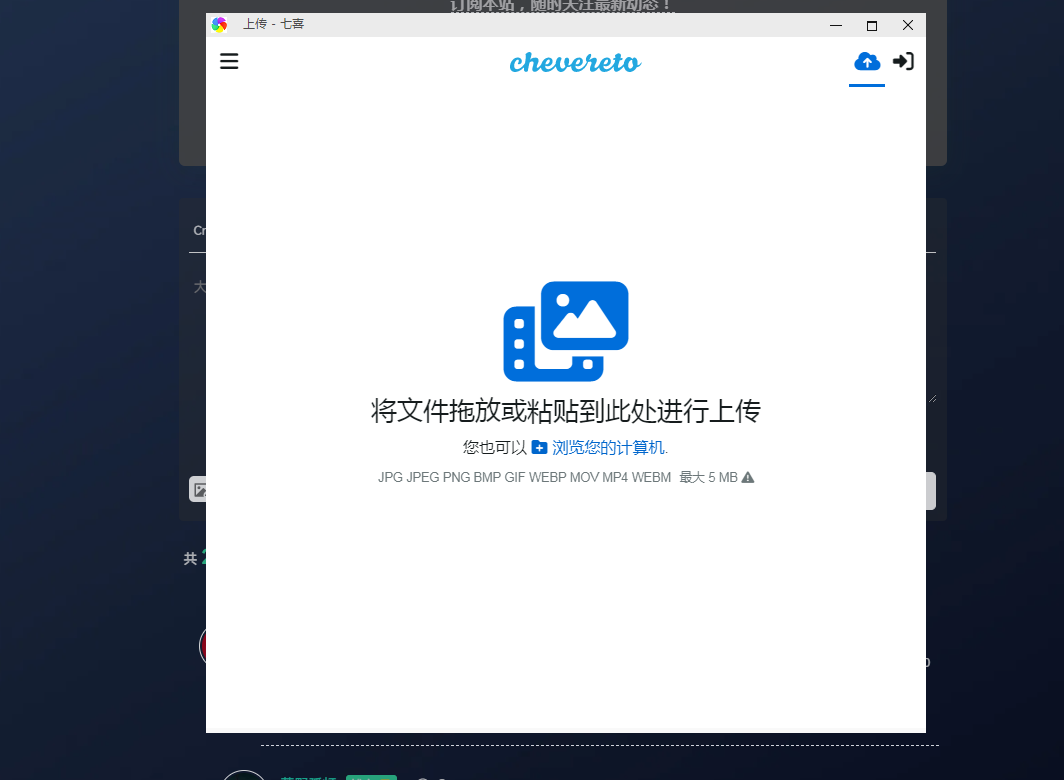Click the colorful app icon in the title bar
The width and height of the screenshot is (1064, 780).
click(x=220, y=25)
